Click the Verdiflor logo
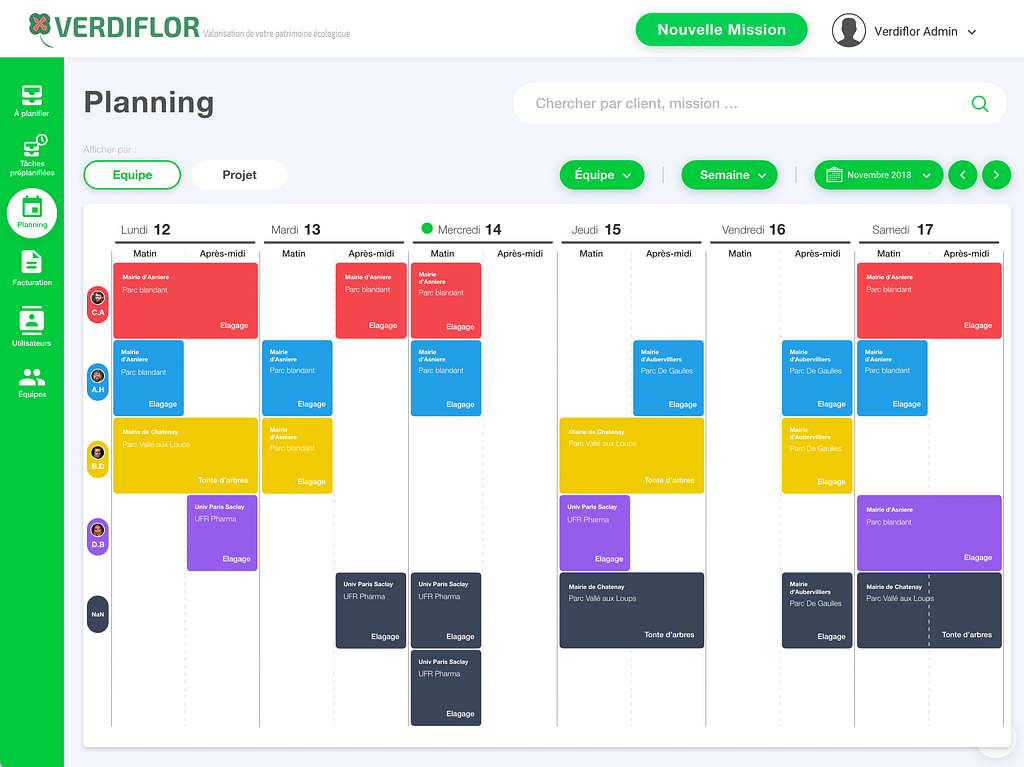Viewport: 1024px width, 767px height. pyautogui.click(x=114, y=27)
